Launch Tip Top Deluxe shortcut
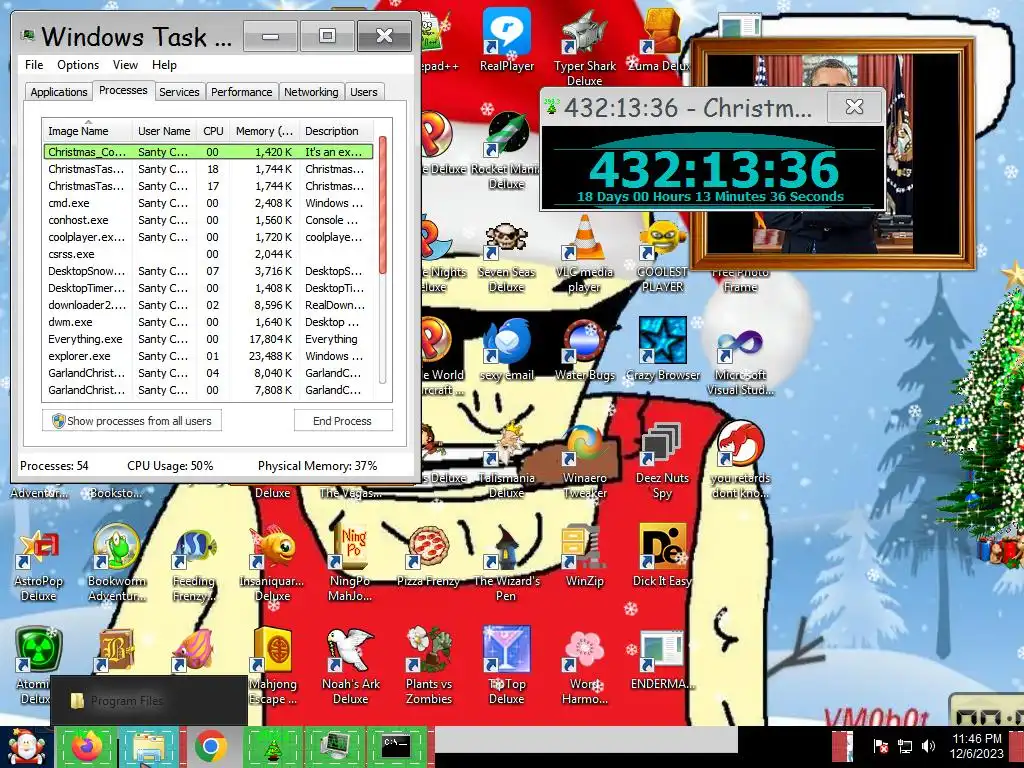 click(507, 666)
